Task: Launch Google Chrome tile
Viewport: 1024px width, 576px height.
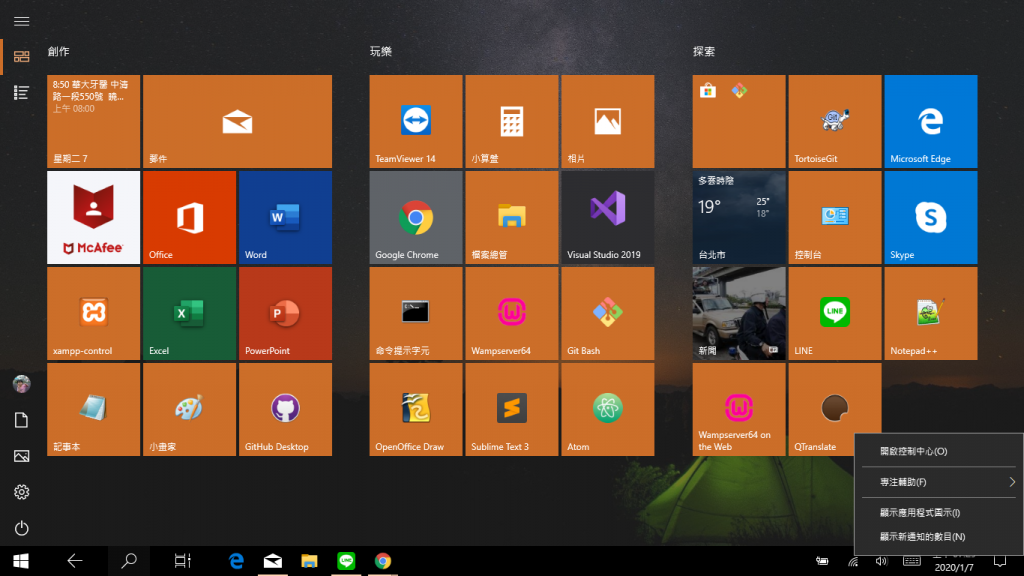Action: (x=416, y=217)
